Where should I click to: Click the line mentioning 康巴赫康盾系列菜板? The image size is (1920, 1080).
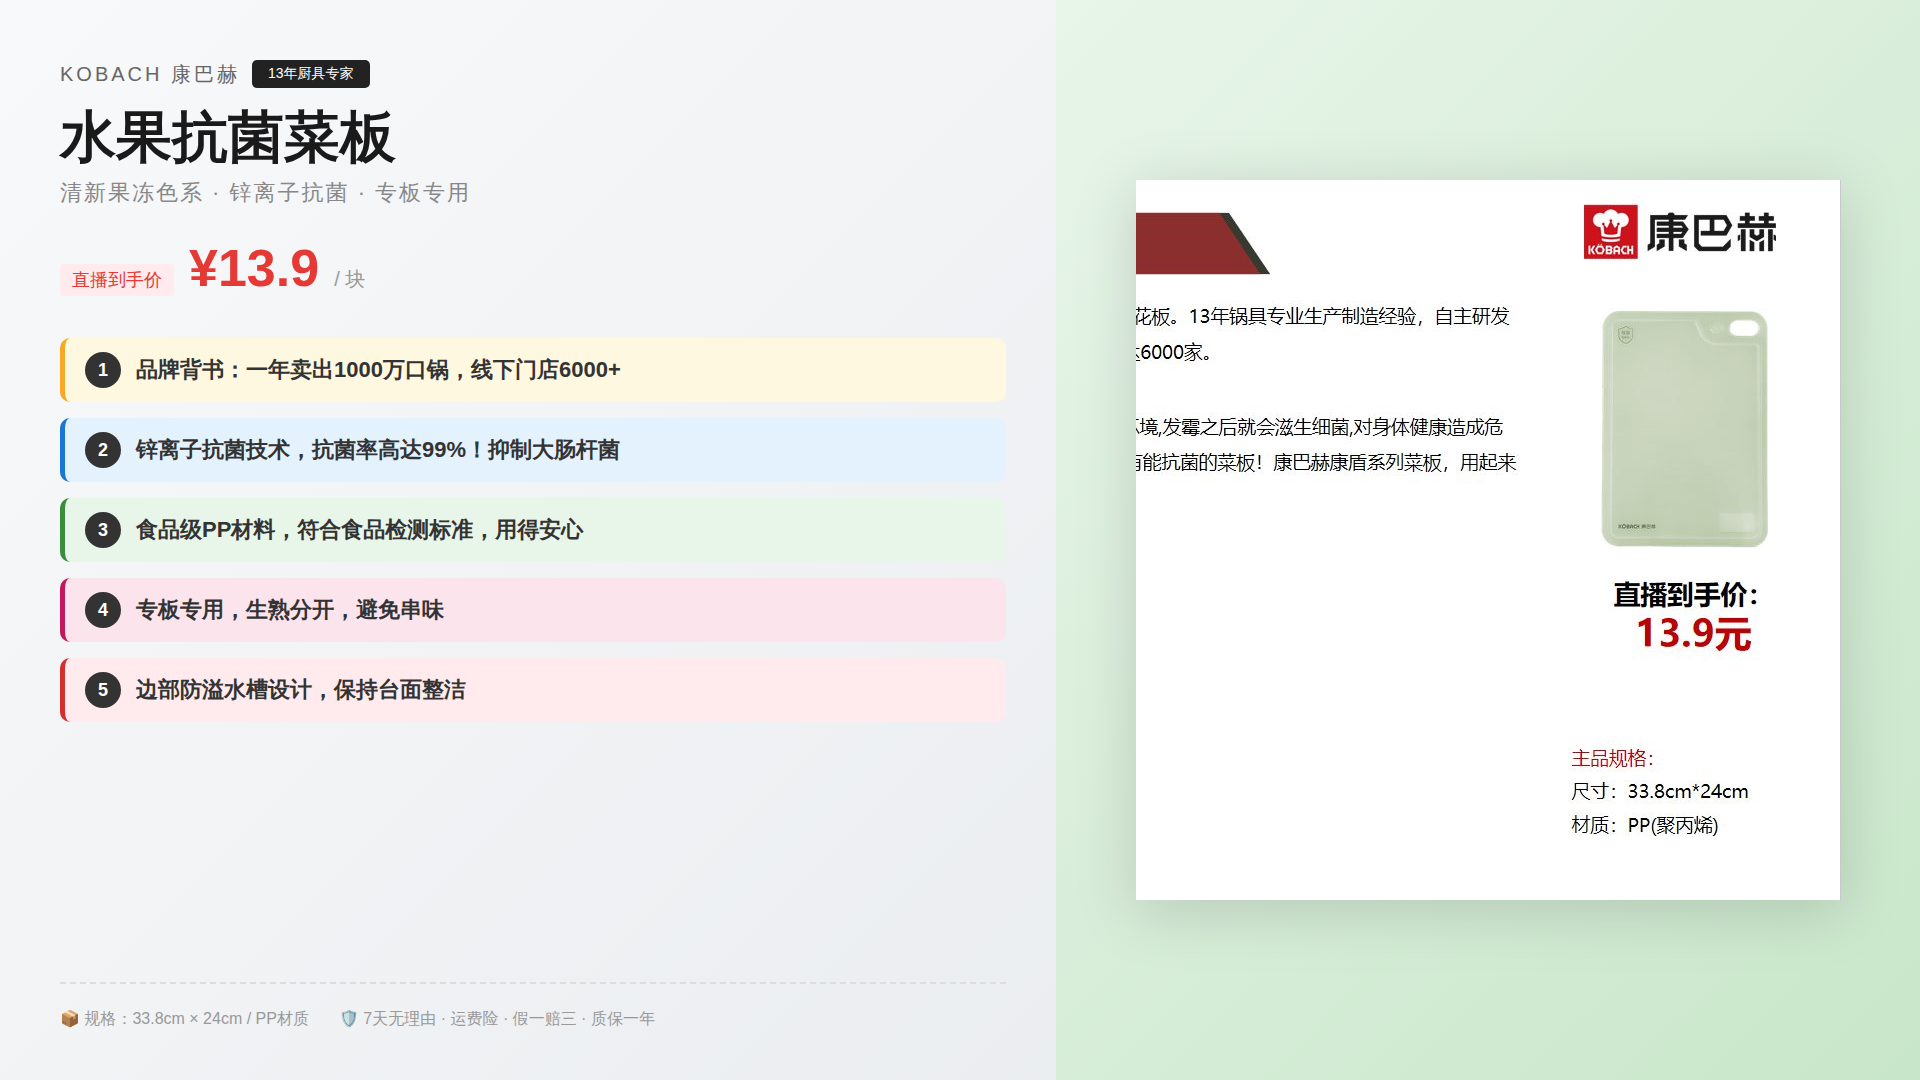tap(1327, 463)
